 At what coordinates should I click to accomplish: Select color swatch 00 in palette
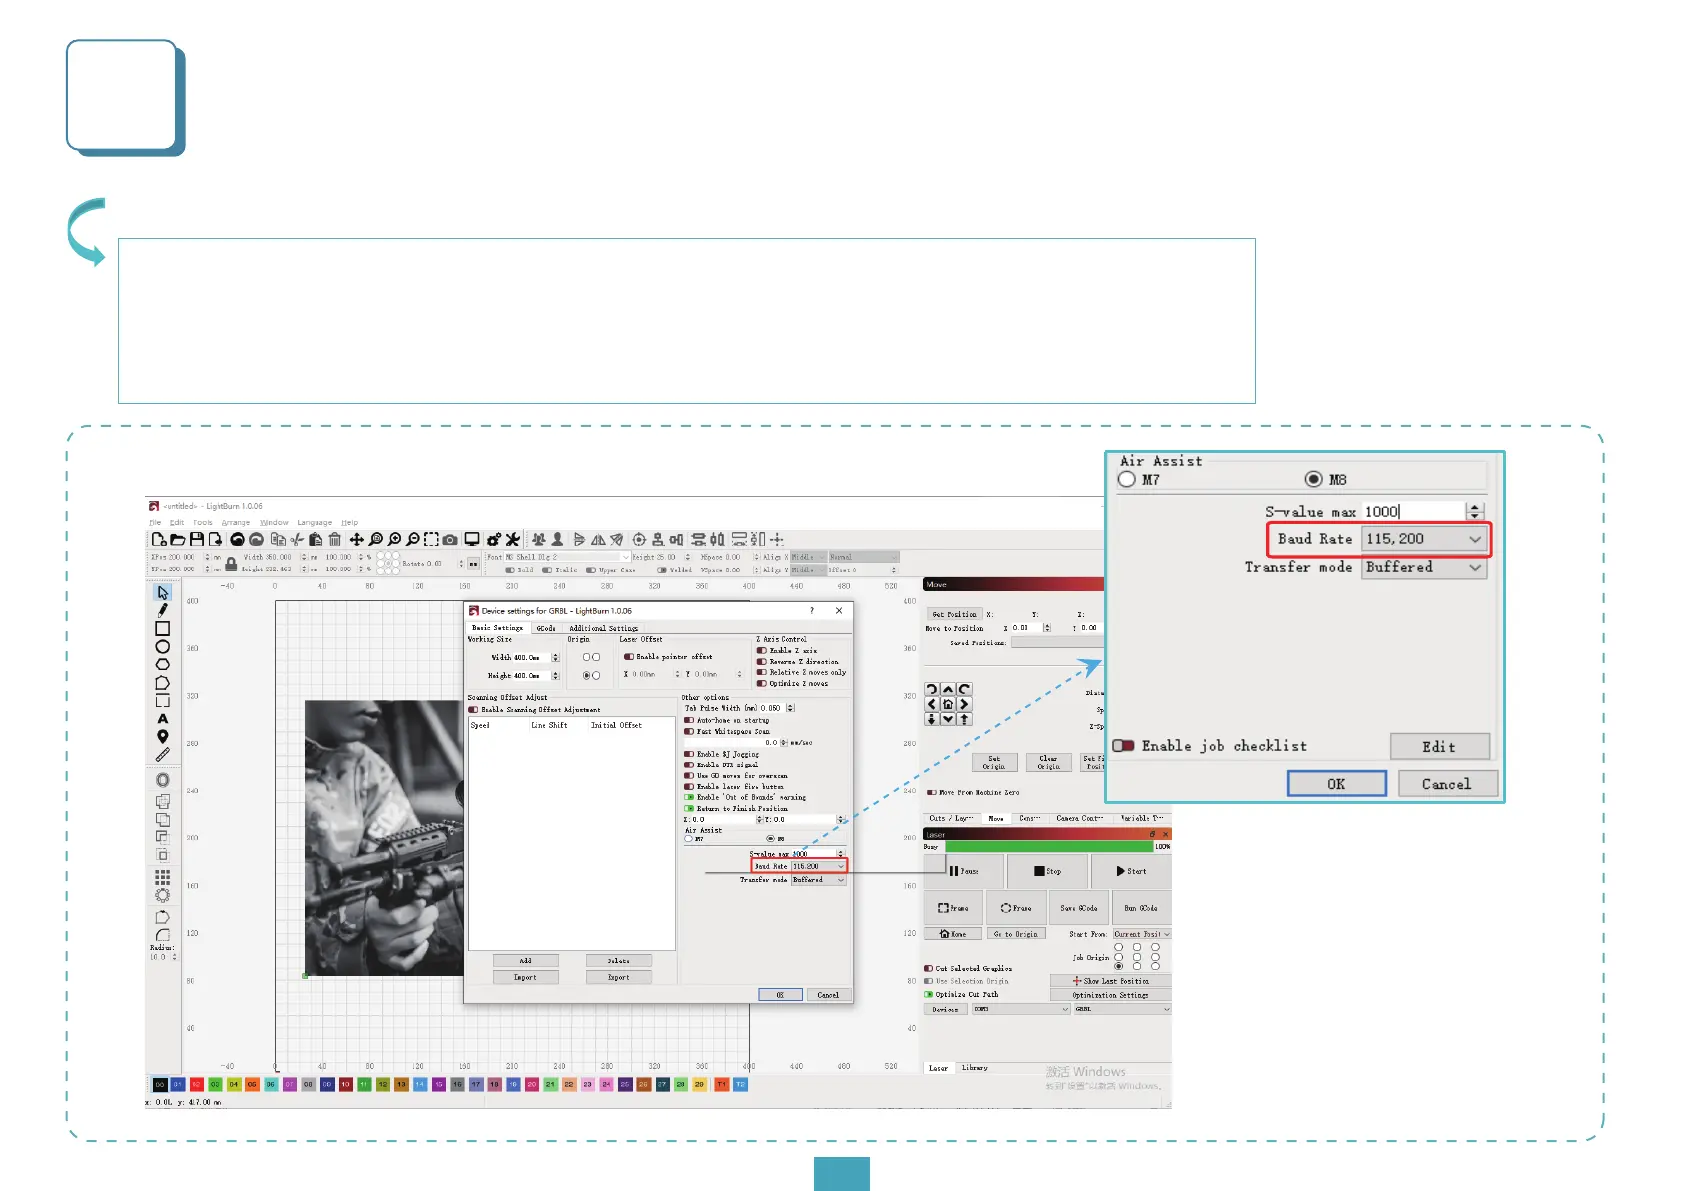pyautogui.click(x=159, y=1084)
